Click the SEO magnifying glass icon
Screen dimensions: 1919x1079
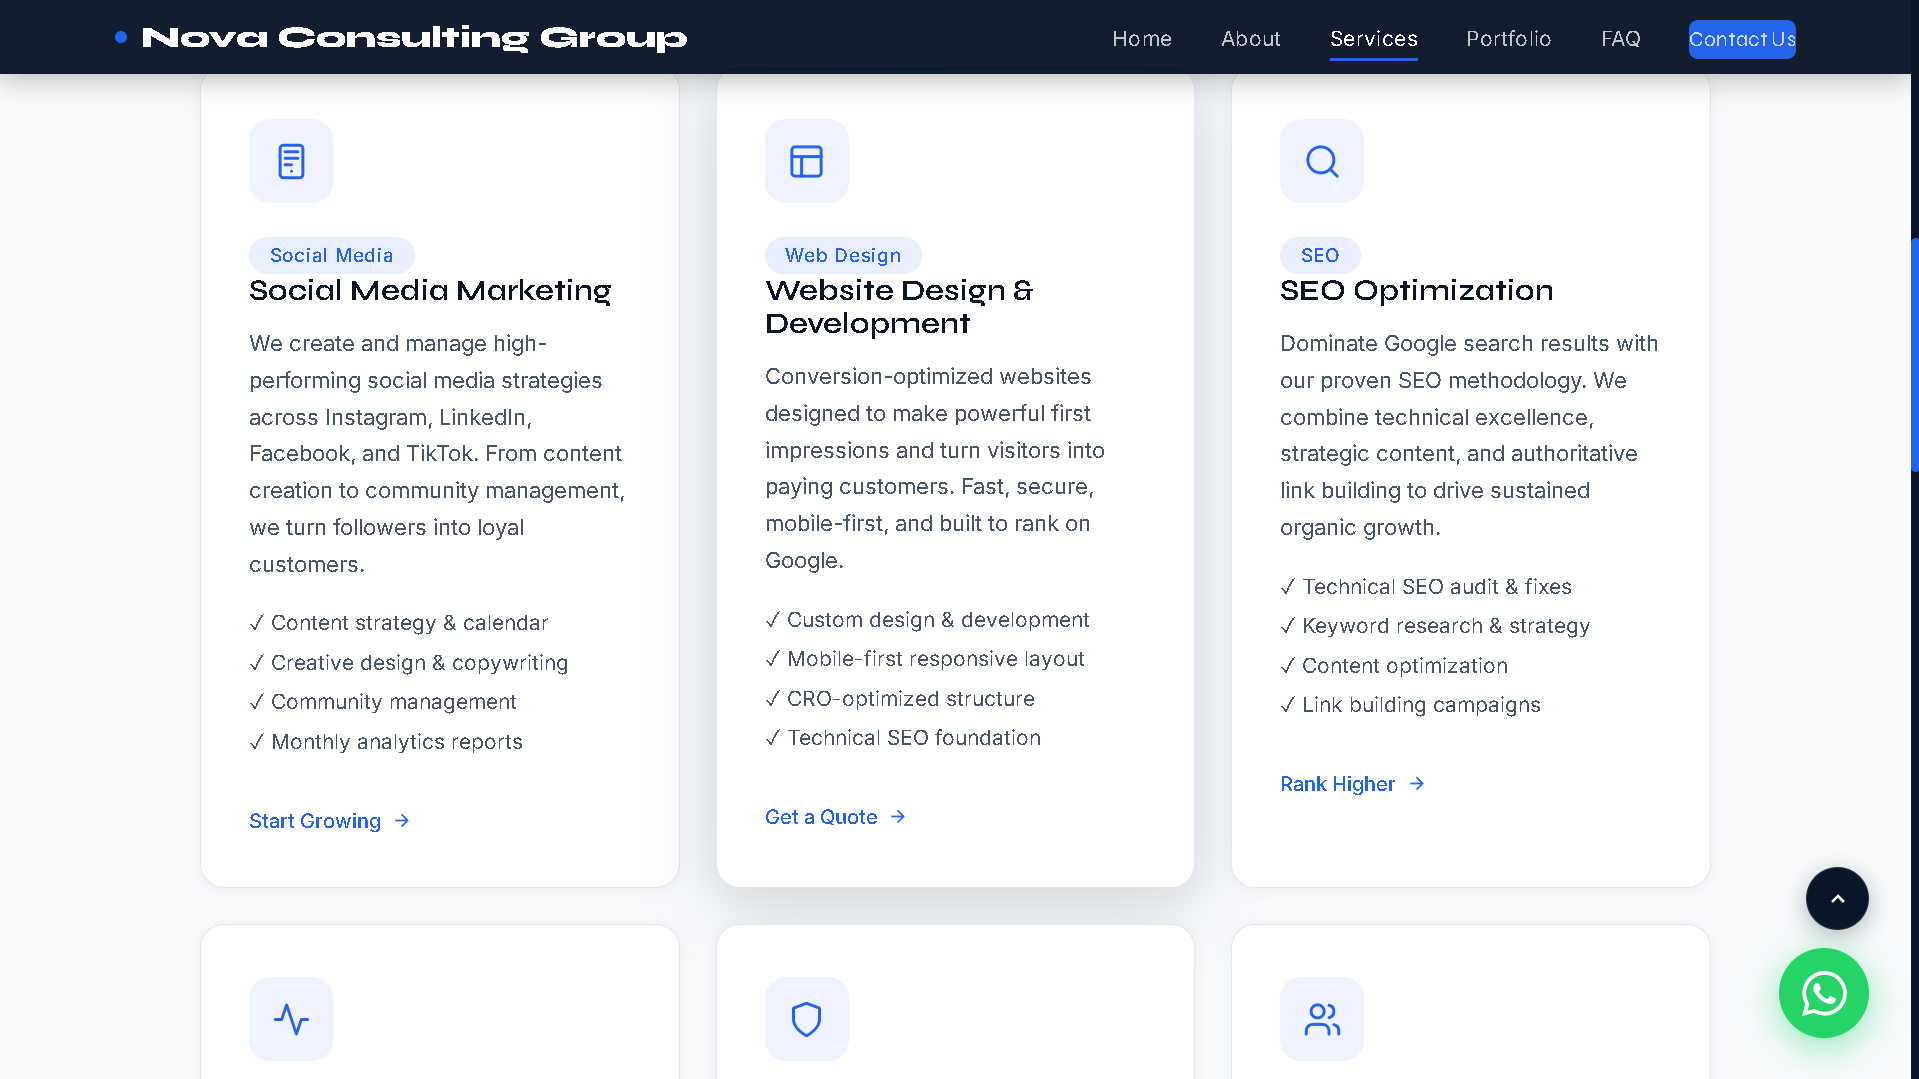[1321, 161]
